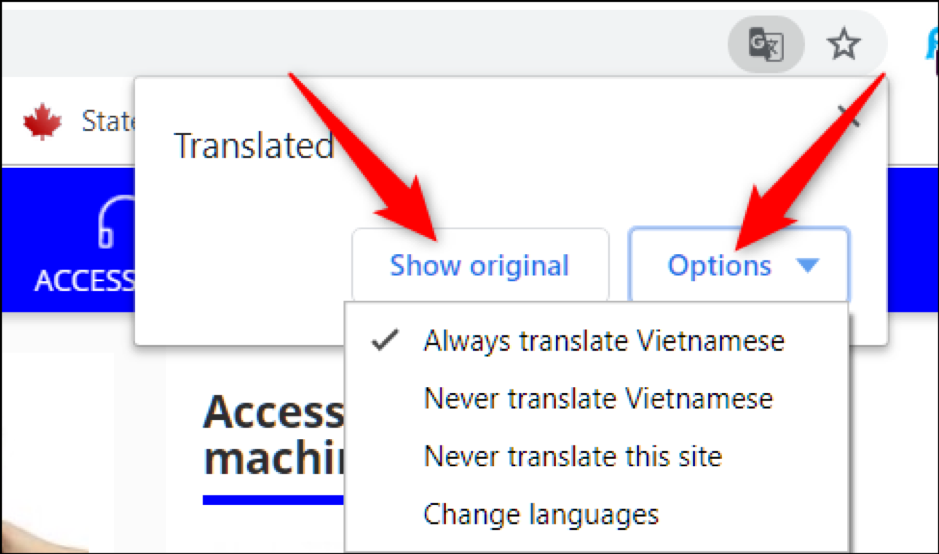The width and height of the screenshot is (939, 554).
Task: Click the Access machine heading text
Action: (274, 435)
